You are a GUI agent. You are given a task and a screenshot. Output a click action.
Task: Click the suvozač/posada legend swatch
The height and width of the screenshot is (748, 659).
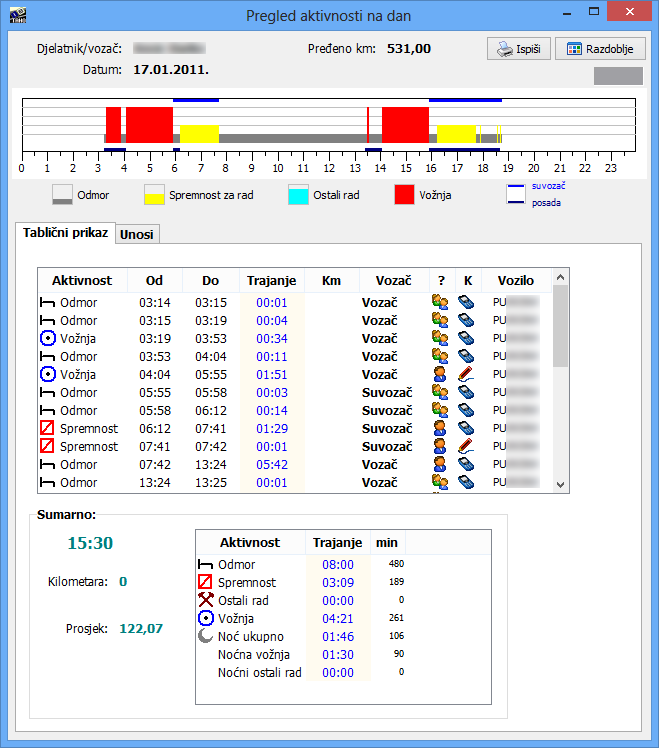tap(516, 194)
